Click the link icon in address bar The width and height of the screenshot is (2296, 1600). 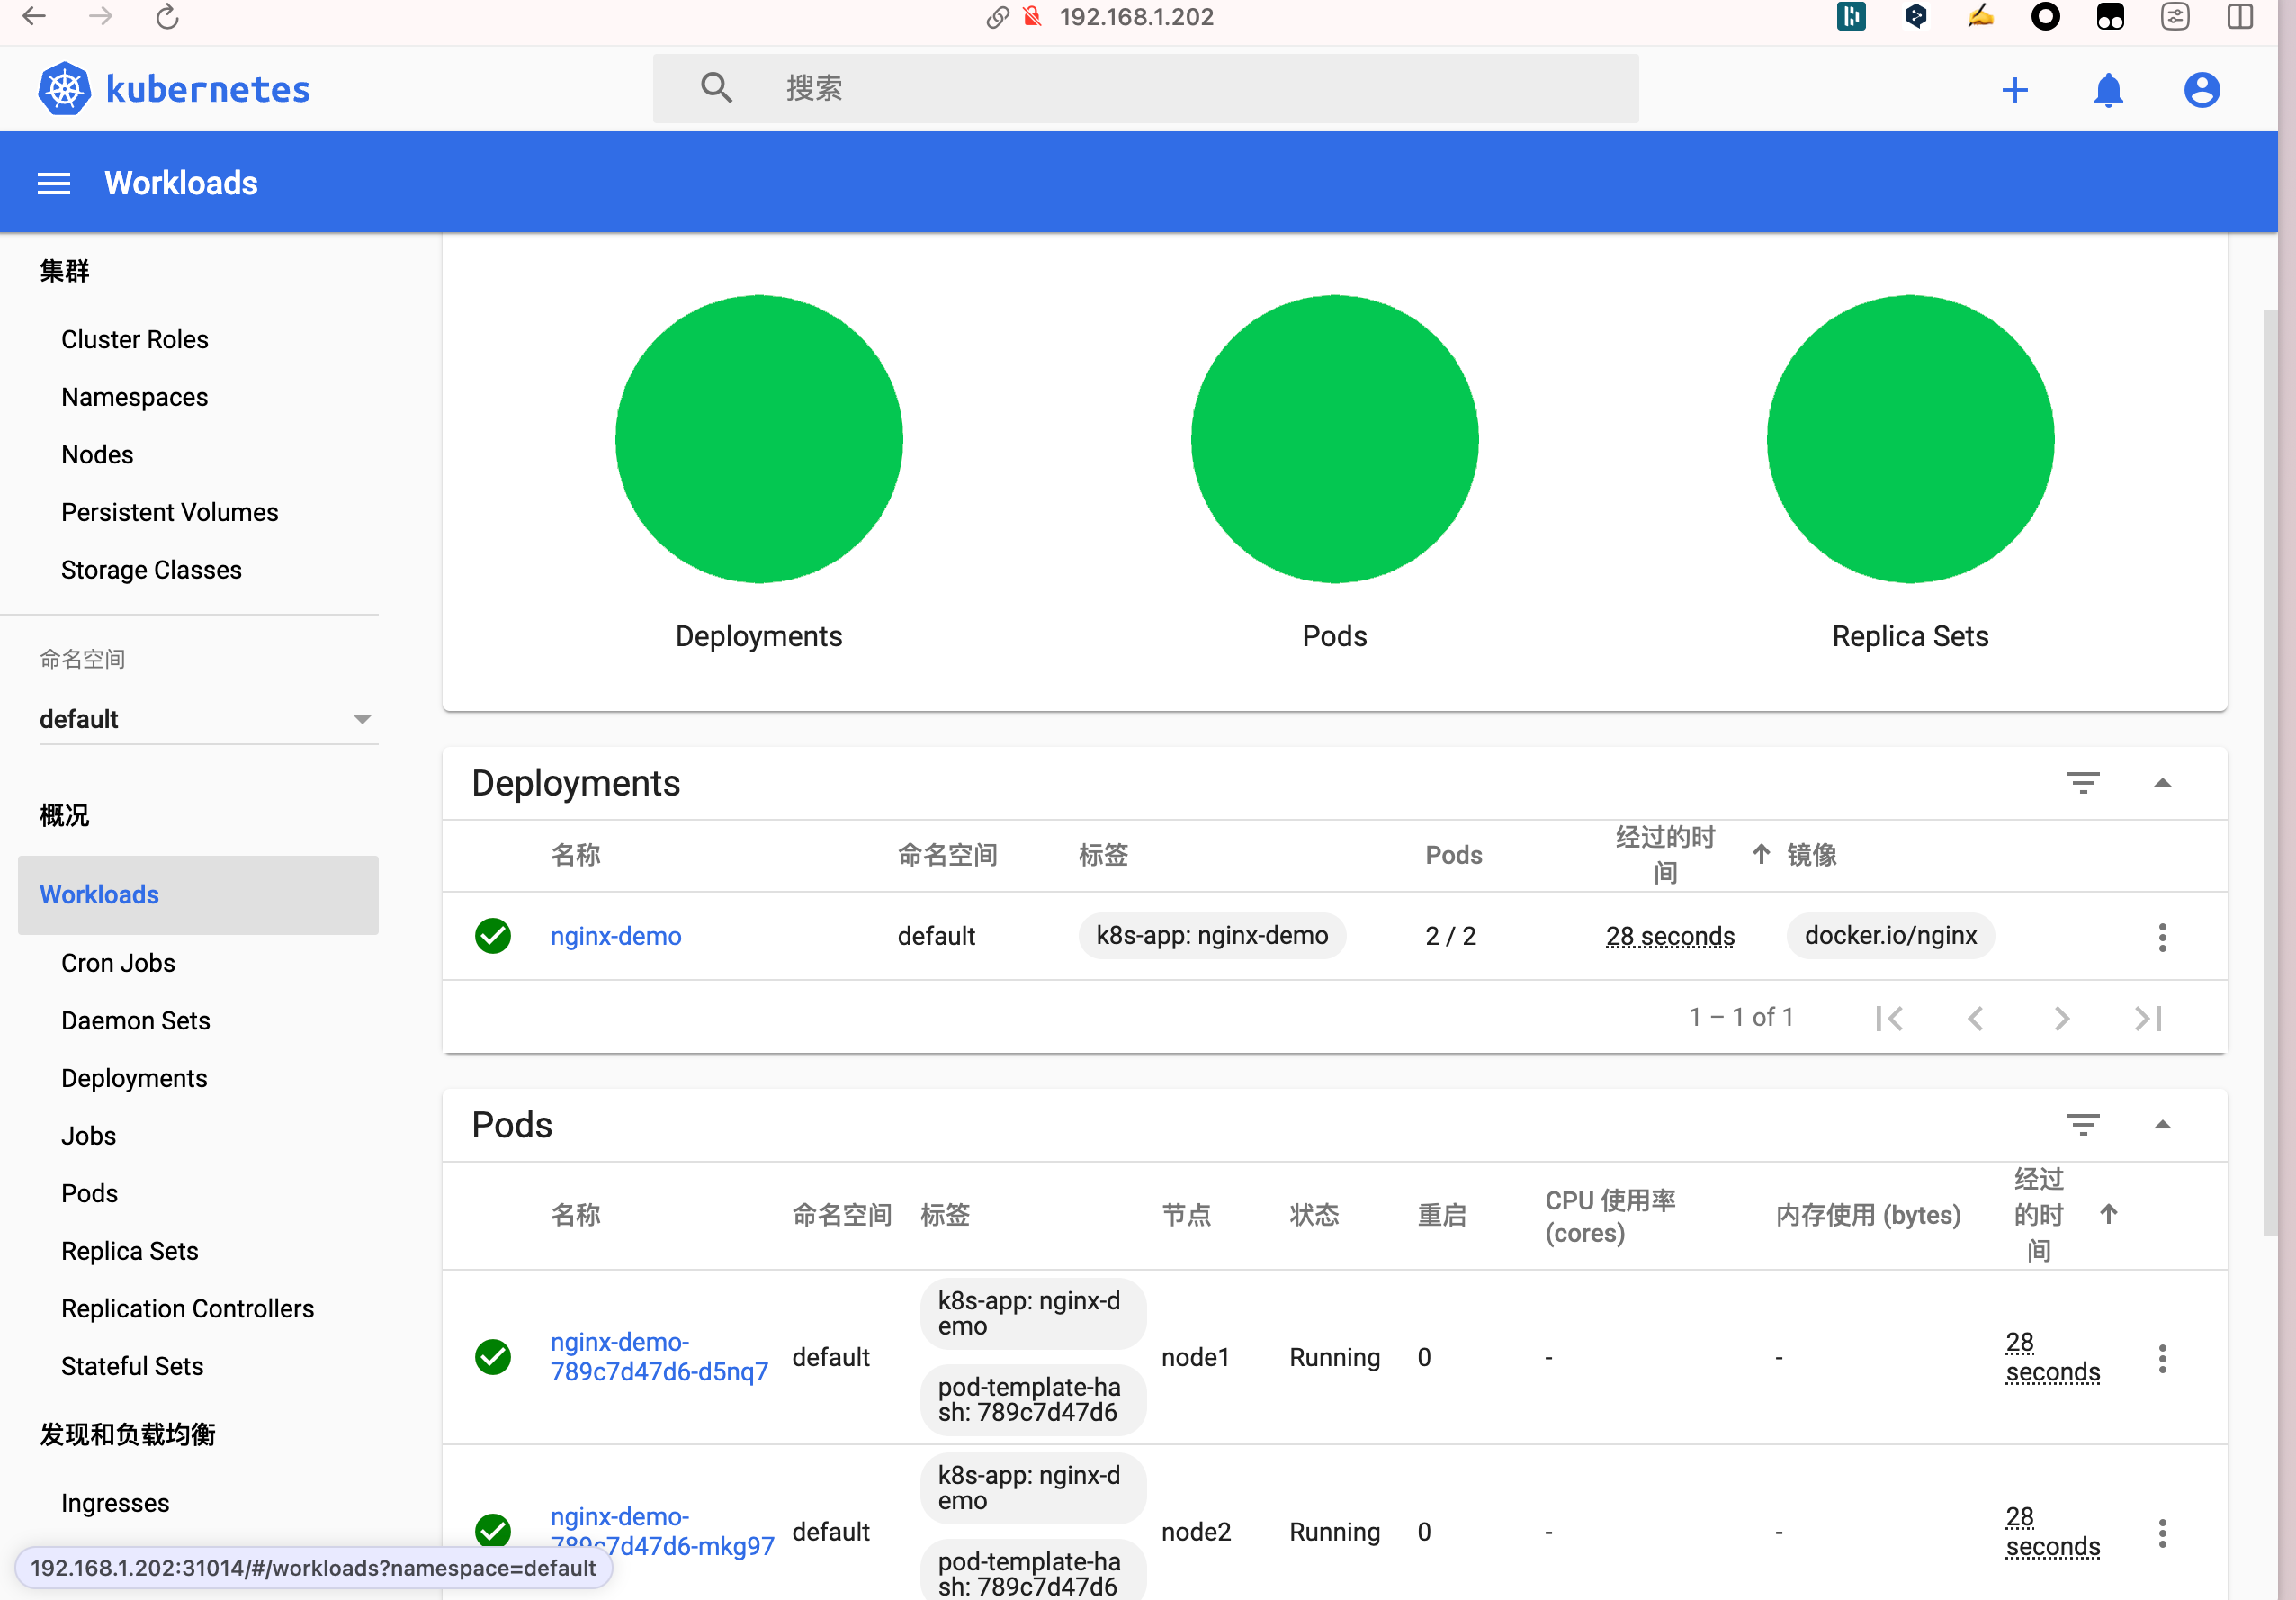(997, 17)
